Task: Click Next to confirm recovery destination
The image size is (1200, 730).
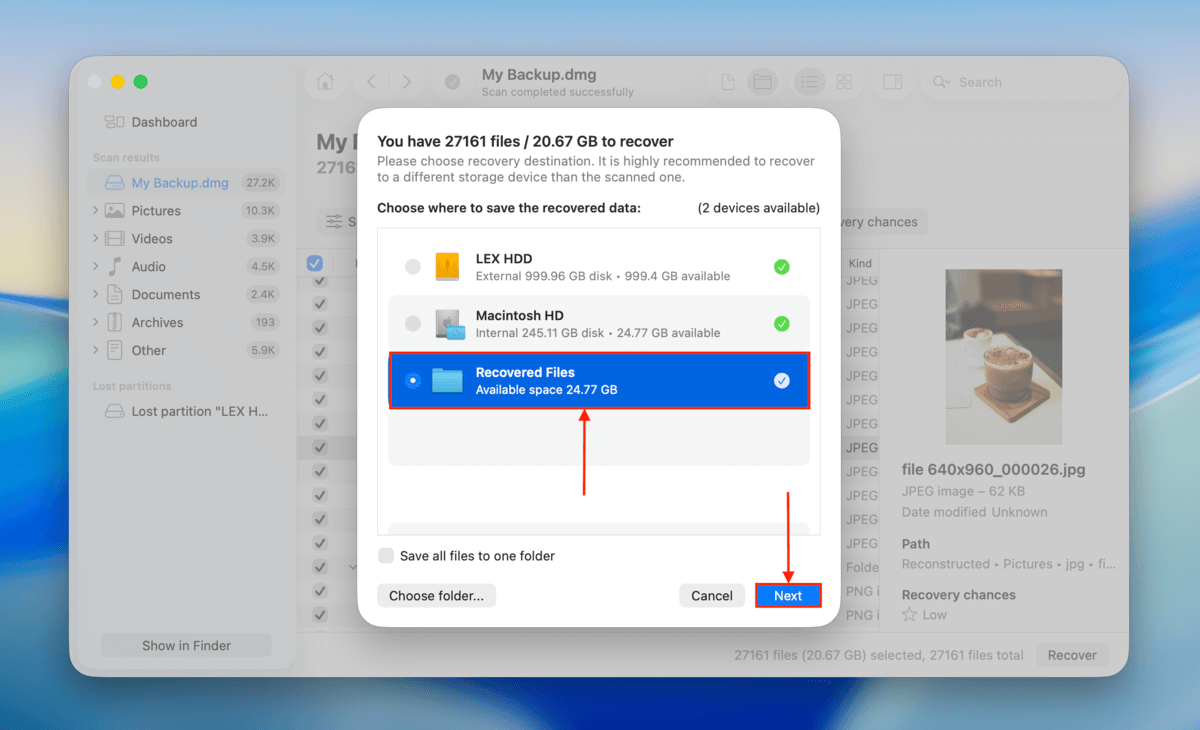Action: click(788, 596)
